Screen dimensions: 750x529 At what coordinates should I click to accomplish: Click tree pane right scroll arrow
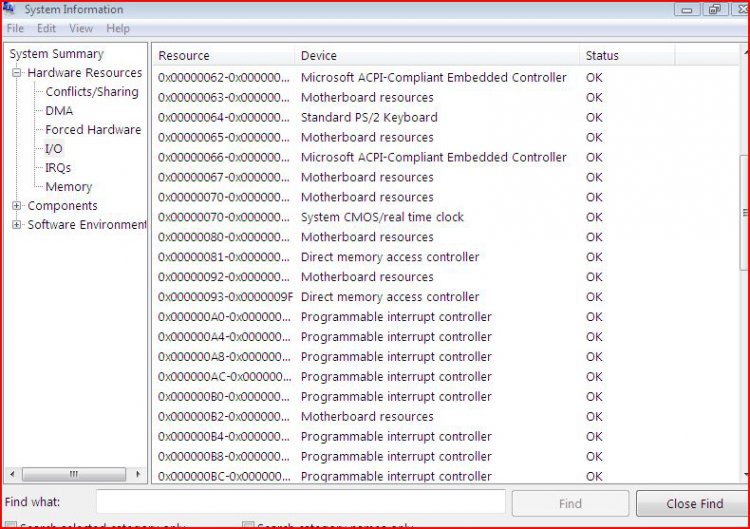pos(138,474)
